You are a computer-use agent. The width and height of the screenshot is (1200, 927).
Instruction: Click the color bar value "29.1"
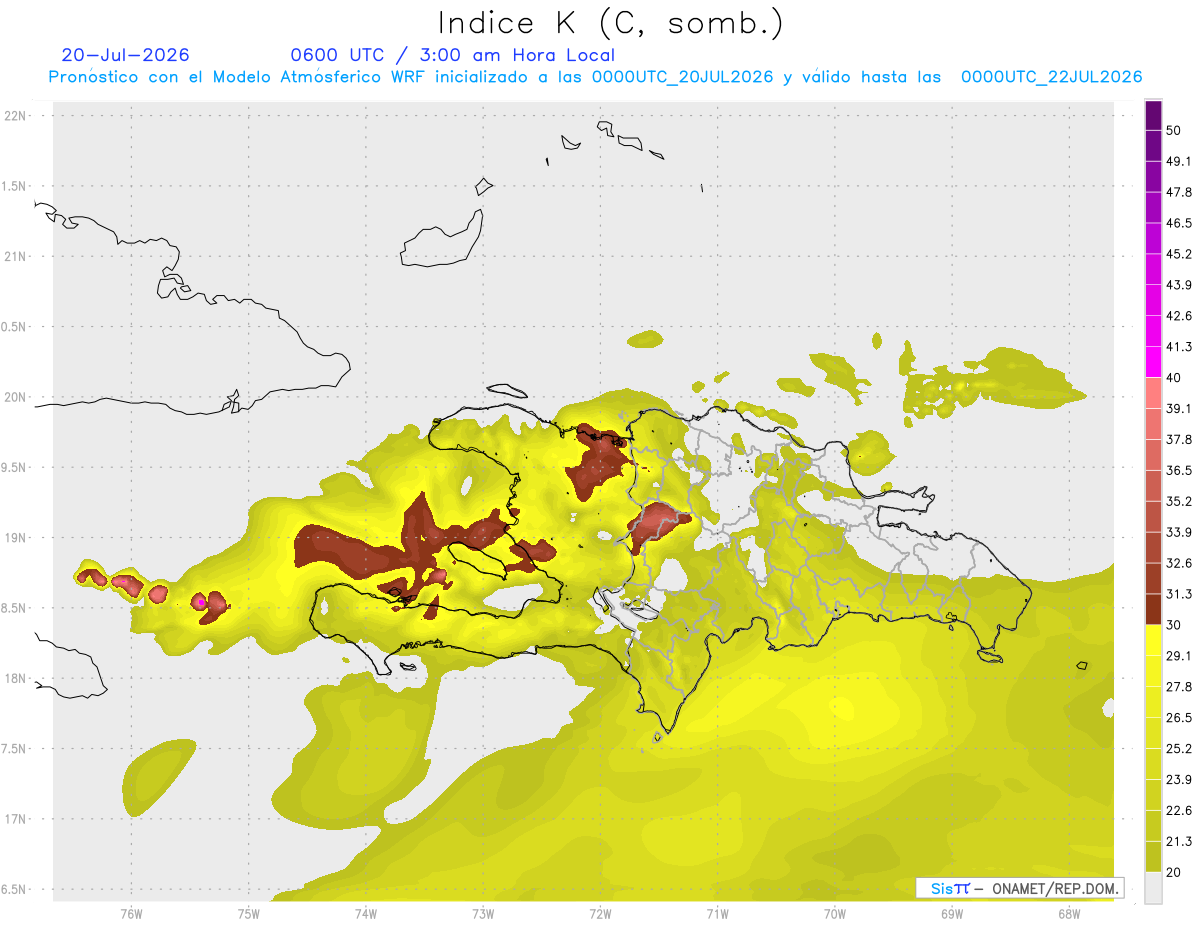click(x=1178, y=656)
